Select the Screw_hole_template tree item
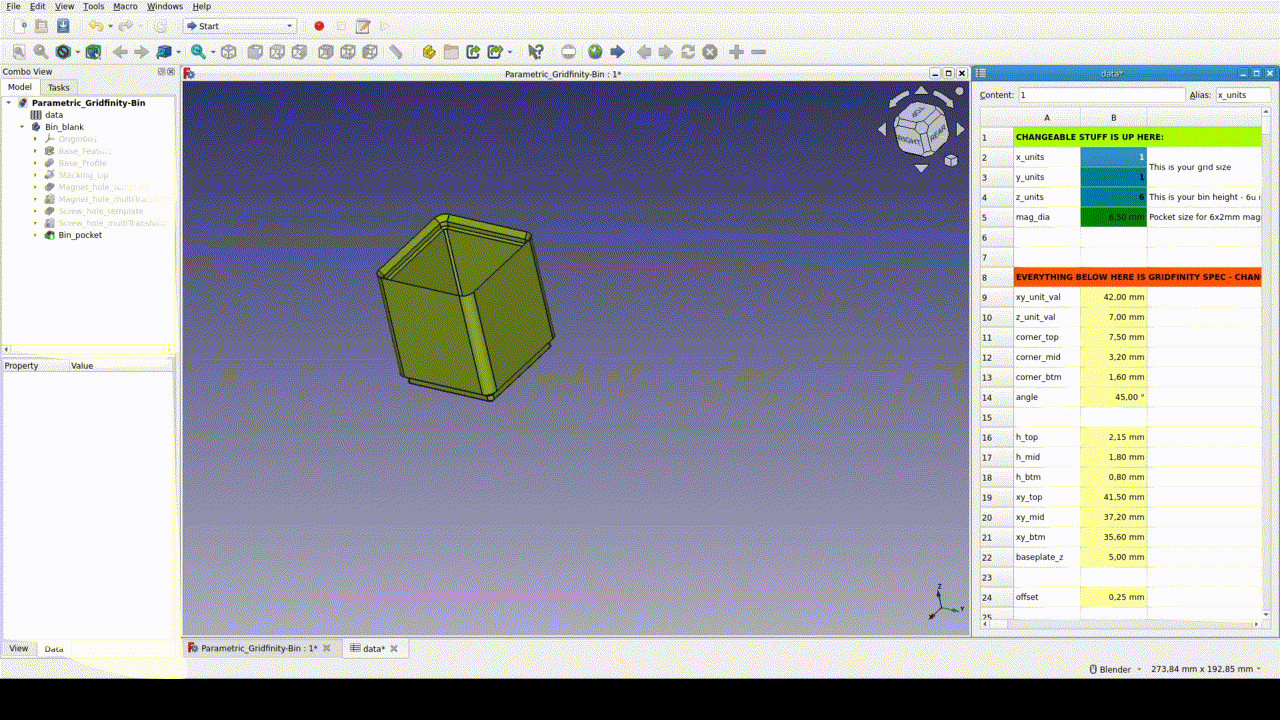This screenshot has height=720, width=1280. 100,211
